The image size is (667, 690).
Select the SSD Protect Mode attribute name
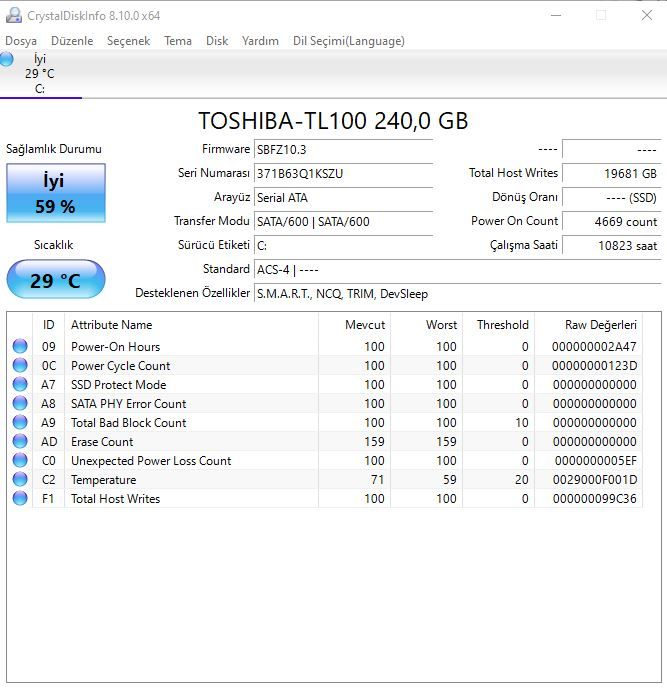118,385
